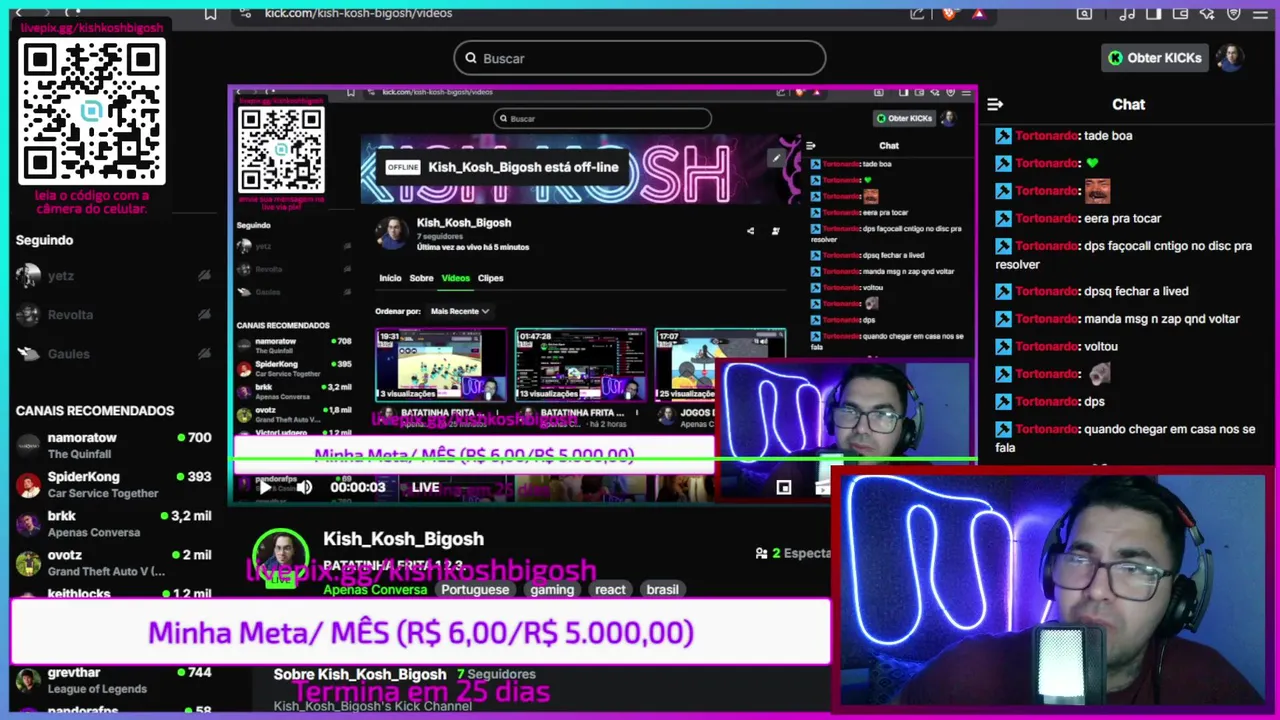Open the Revolta followed channel

coord(115,314)
